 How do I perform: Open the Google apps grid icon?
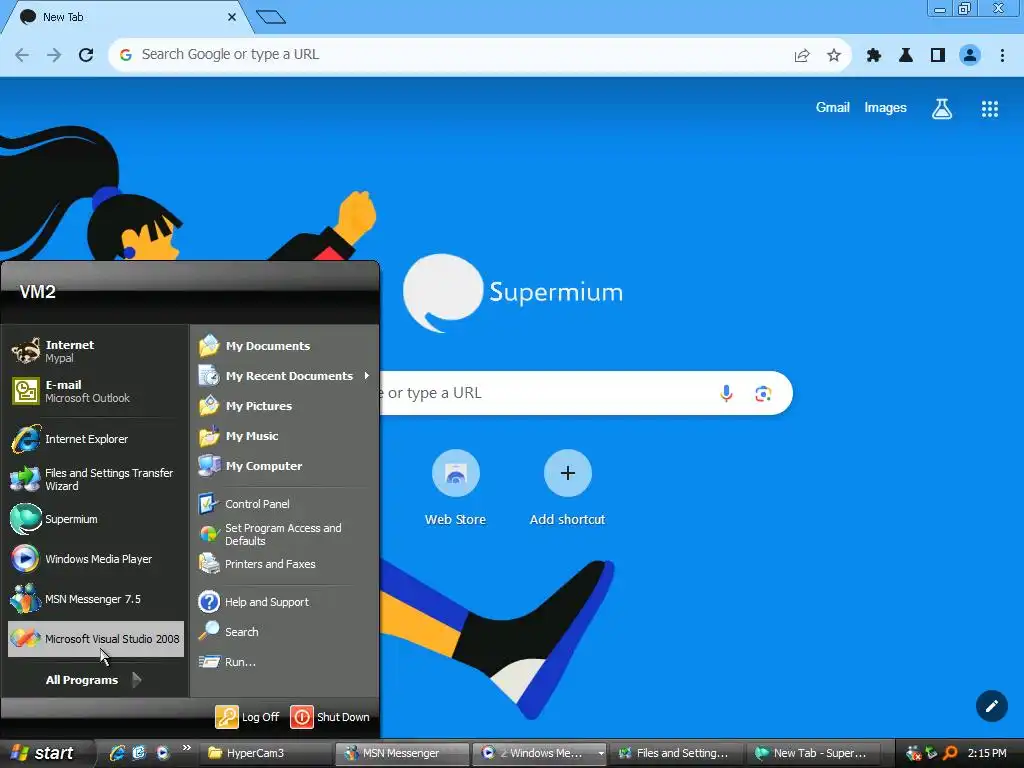coord(989,108)
